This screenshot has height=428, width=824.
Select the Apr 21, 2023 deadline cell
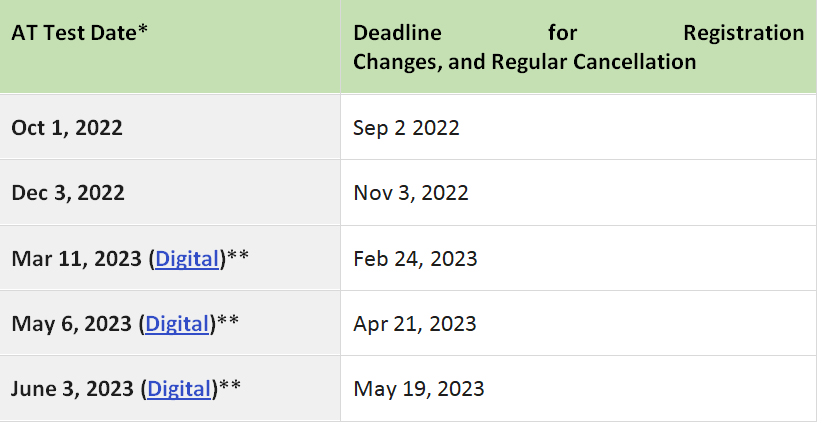pos(415,324)
